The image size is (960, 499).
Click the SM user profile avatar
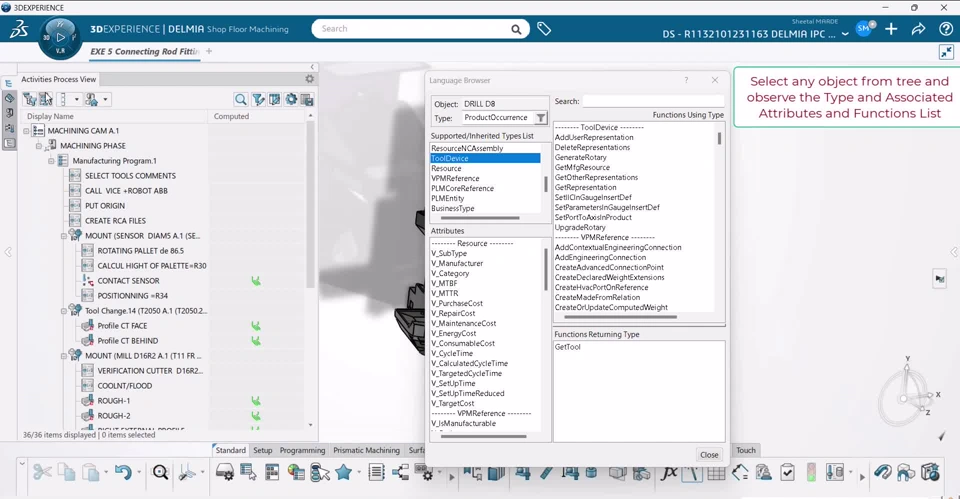864,28
